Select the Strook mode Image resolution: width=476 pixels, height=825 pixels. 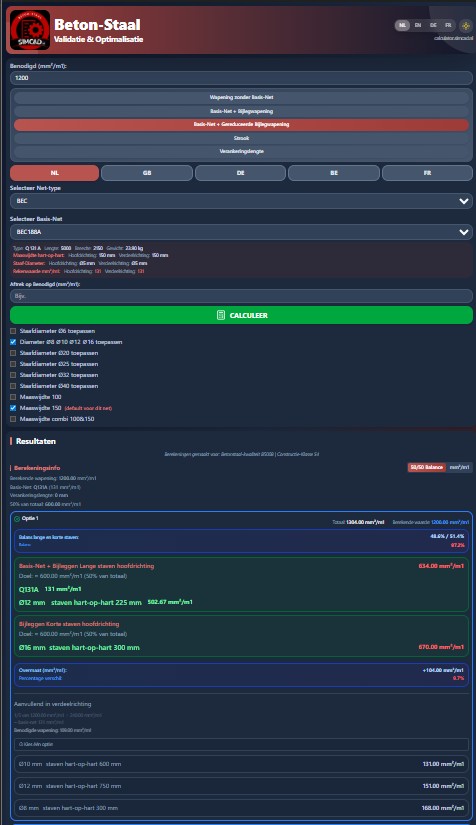pyautogui.click(x=241, y=138)
